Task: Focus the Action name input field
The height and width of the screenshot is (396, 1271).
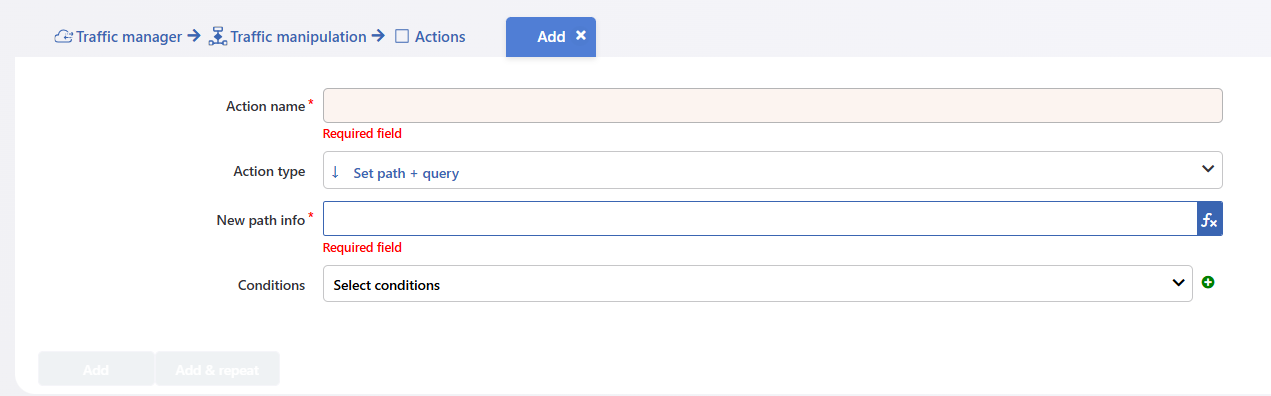Action: click(x=772, y=106)
